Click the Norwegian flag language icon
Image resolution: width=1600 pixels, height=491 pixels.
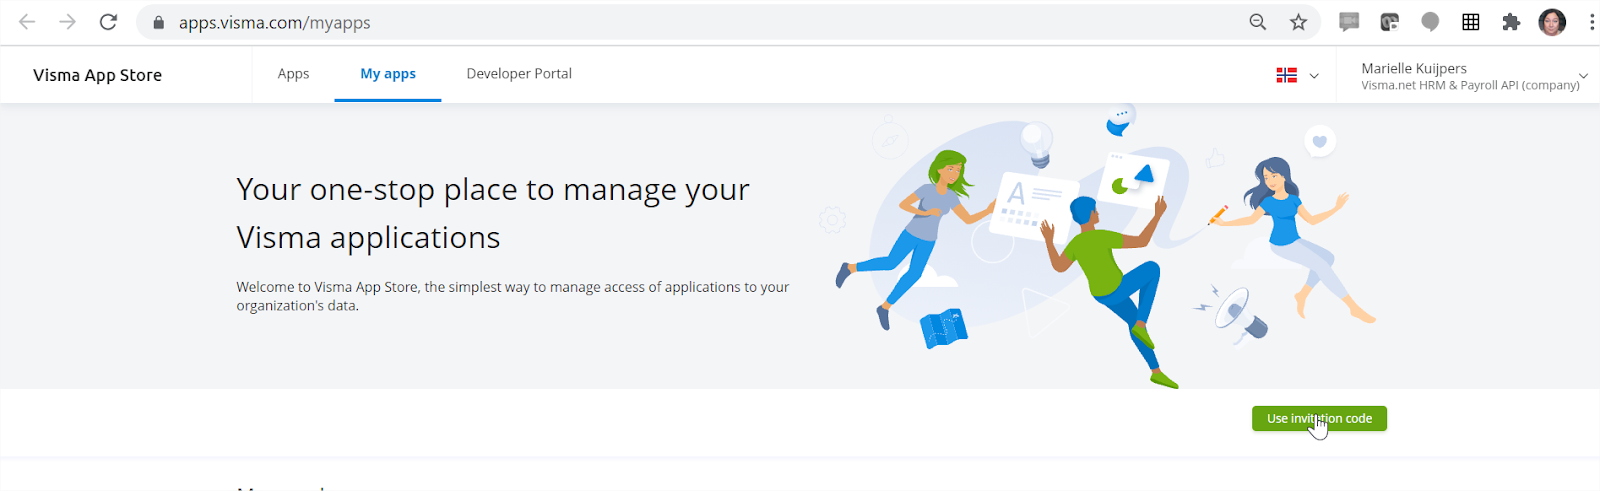point(1287,75)
